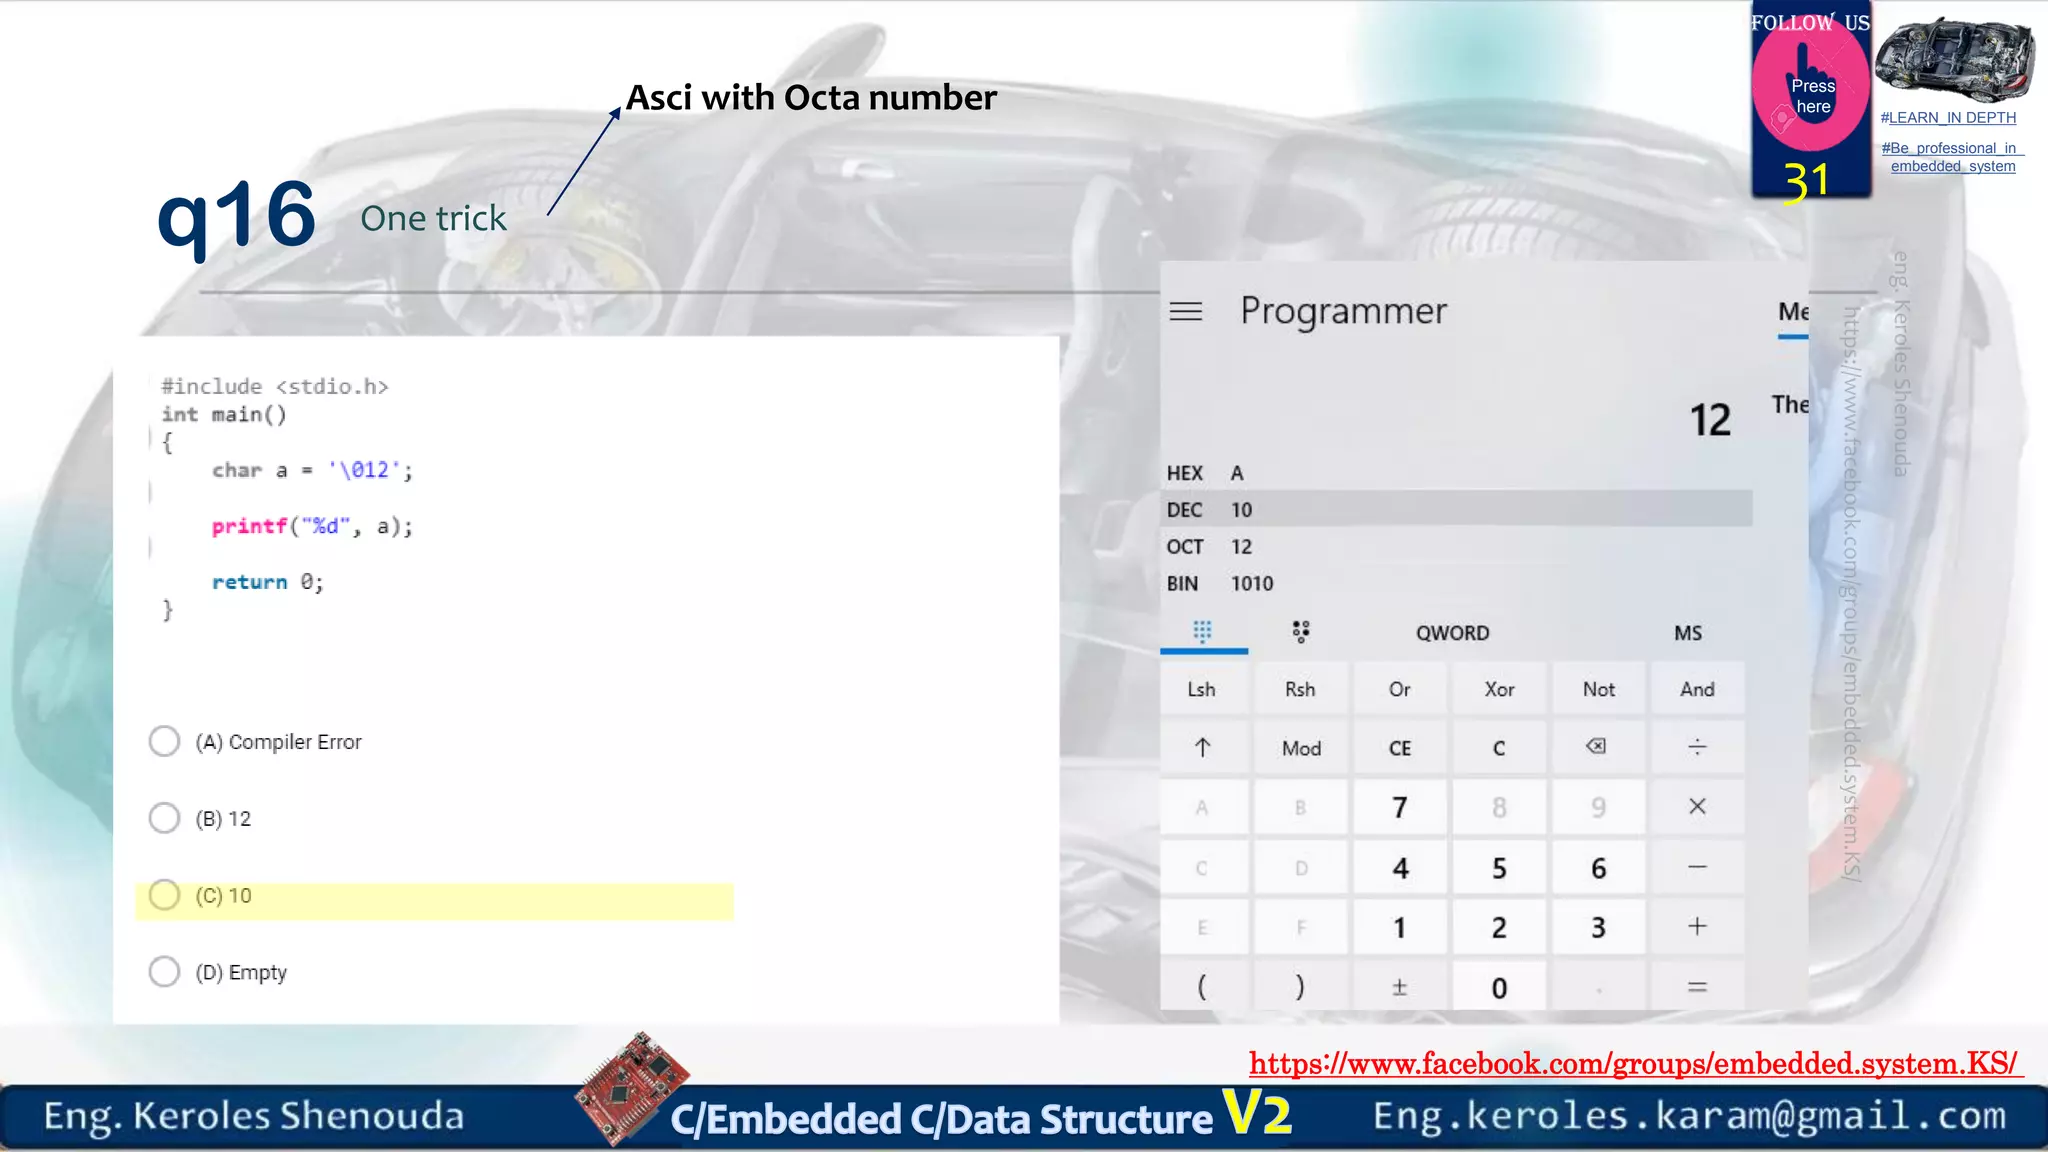Click the Asci with Octa number label
The image size is (2048, 1152).
[x=811, y=97]
